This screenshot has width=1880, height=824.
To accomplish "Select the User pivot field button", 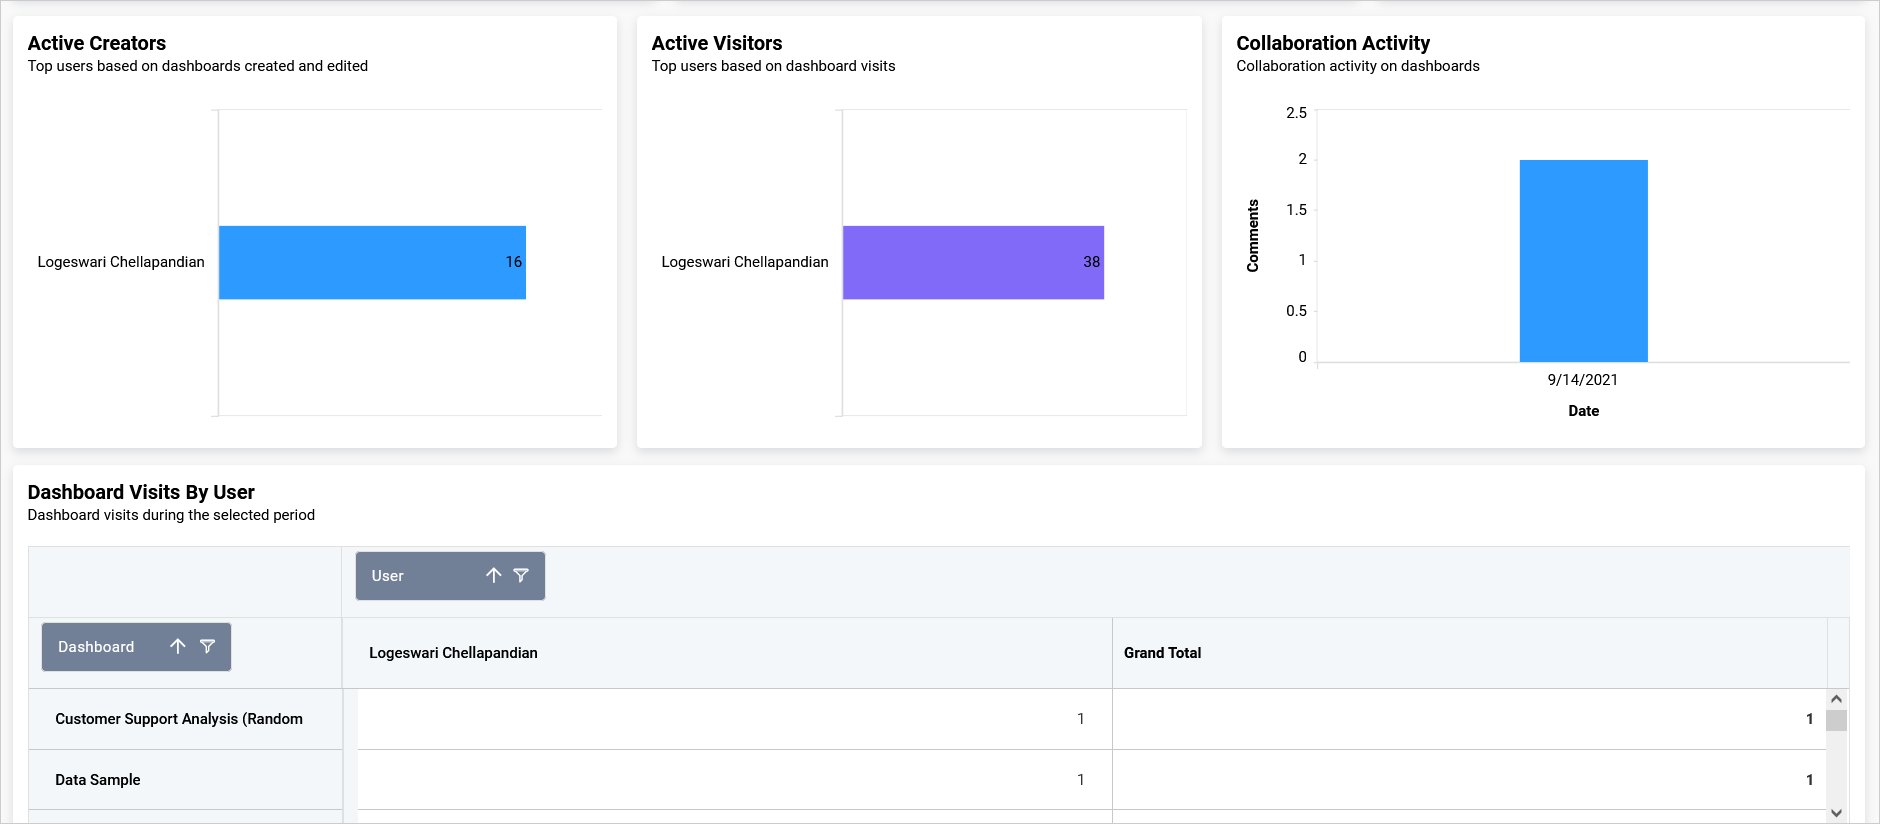I will coord(450,576).
